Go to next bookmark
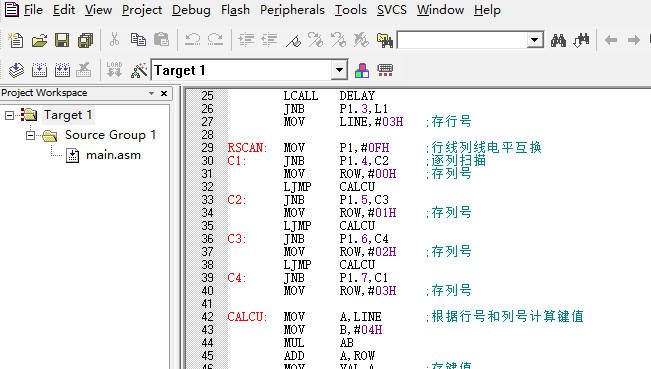 [x=316, y=40]
